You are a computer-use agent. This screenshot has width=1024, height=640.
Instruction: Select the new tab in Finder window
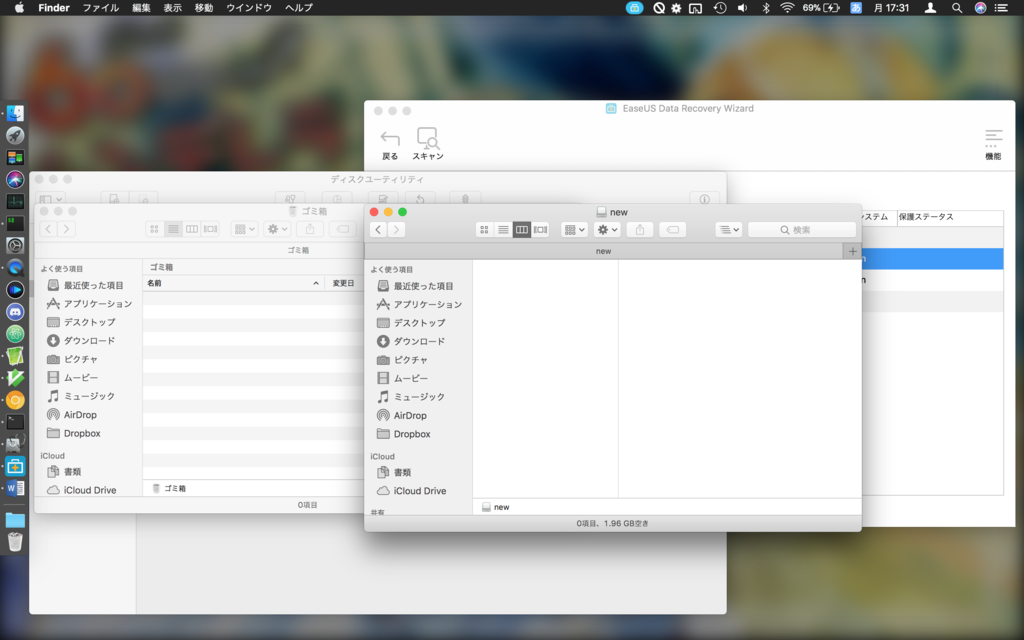point(603,251)
